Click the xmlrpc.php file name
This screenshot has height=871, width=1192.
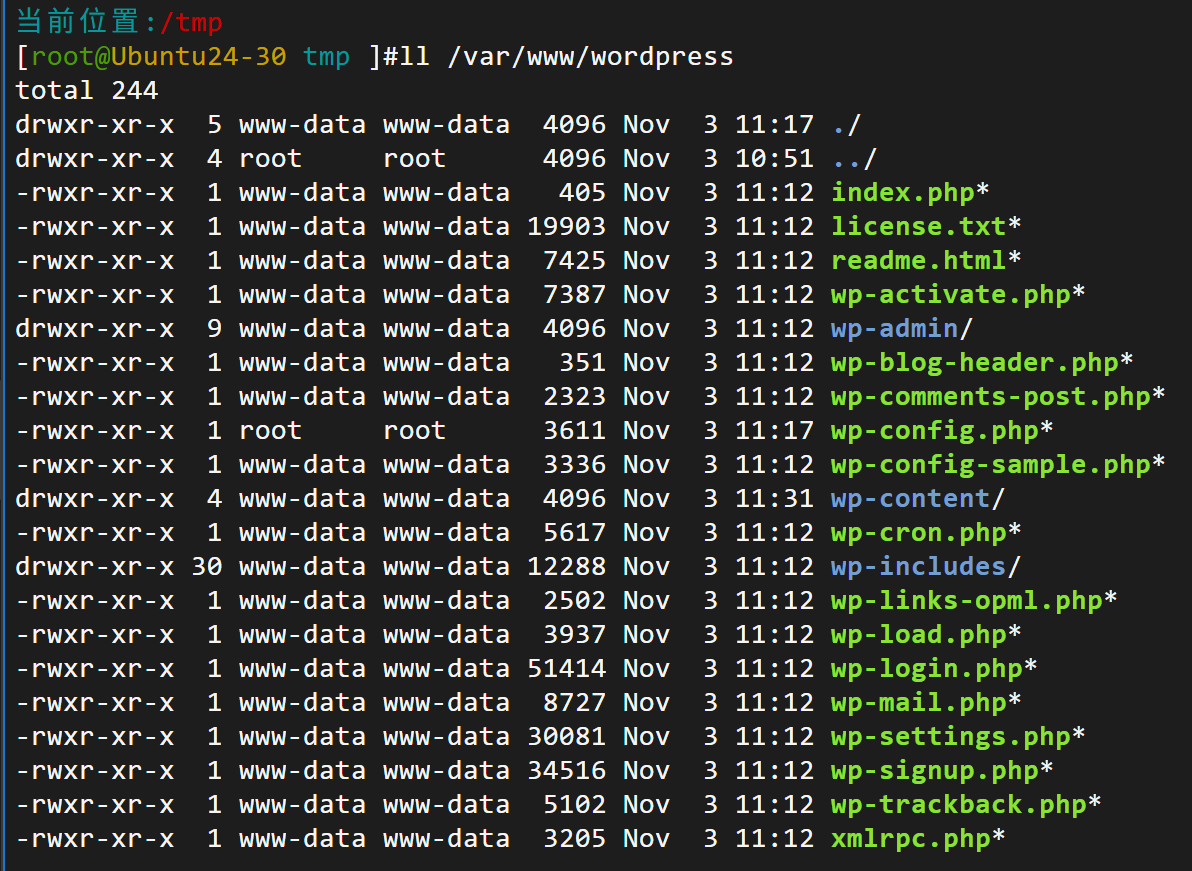911,840
